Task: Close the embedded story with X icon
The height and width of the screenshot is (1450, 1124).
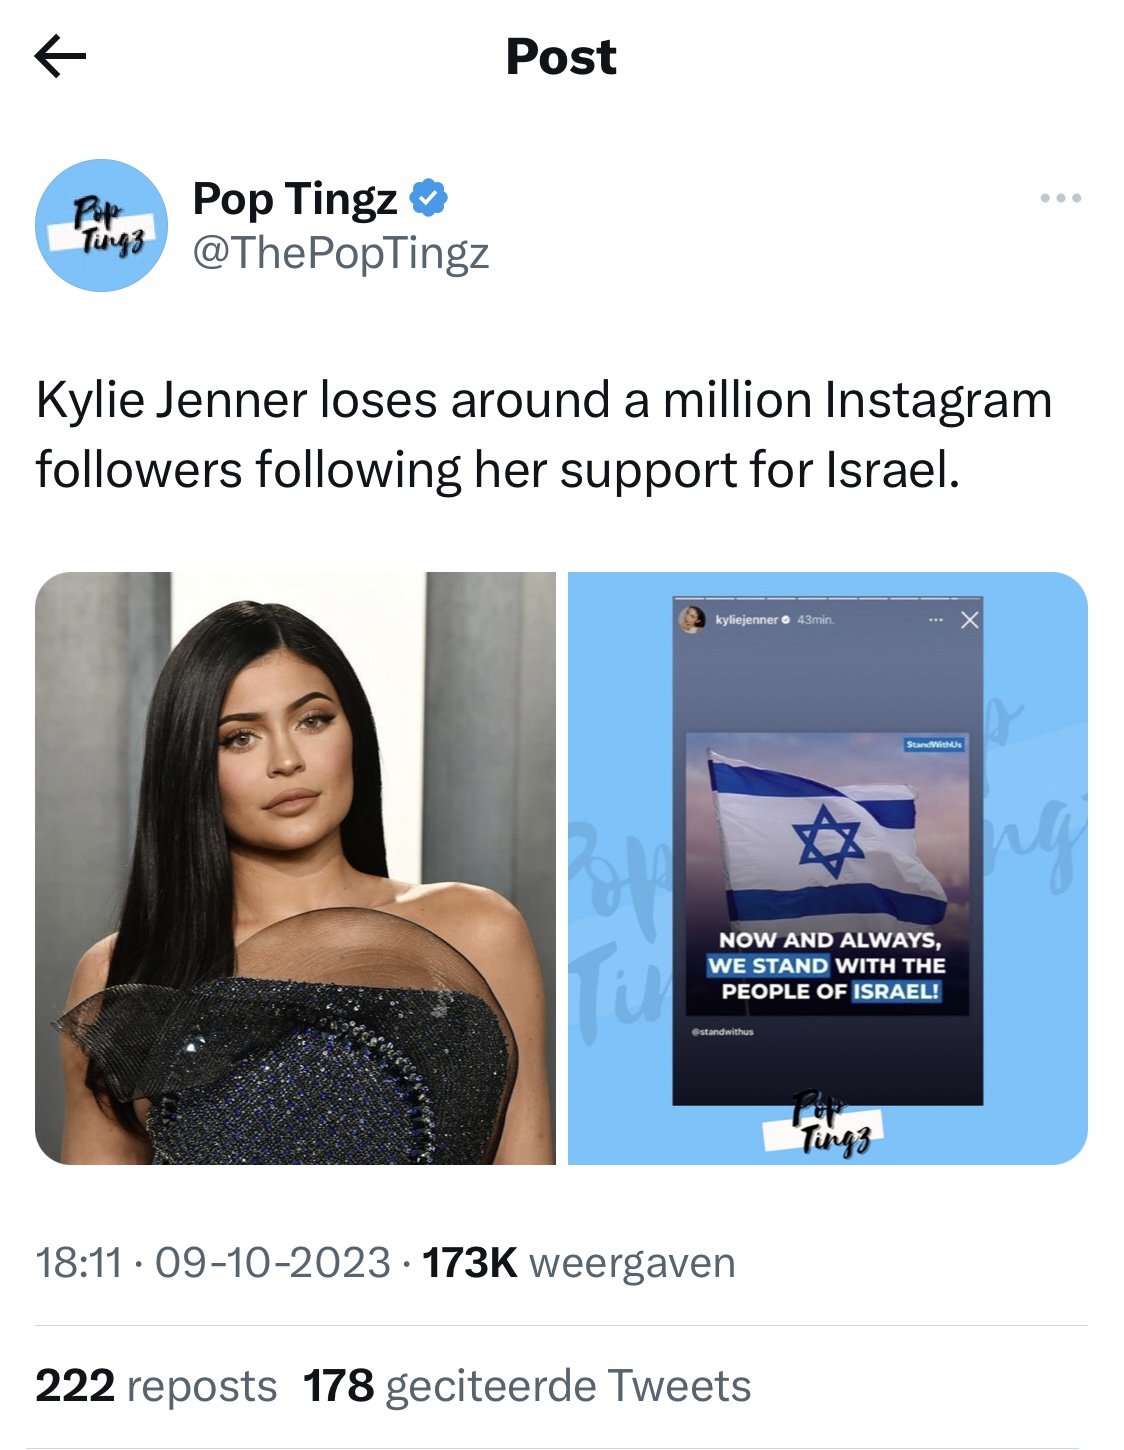Action: coord(969,620)
